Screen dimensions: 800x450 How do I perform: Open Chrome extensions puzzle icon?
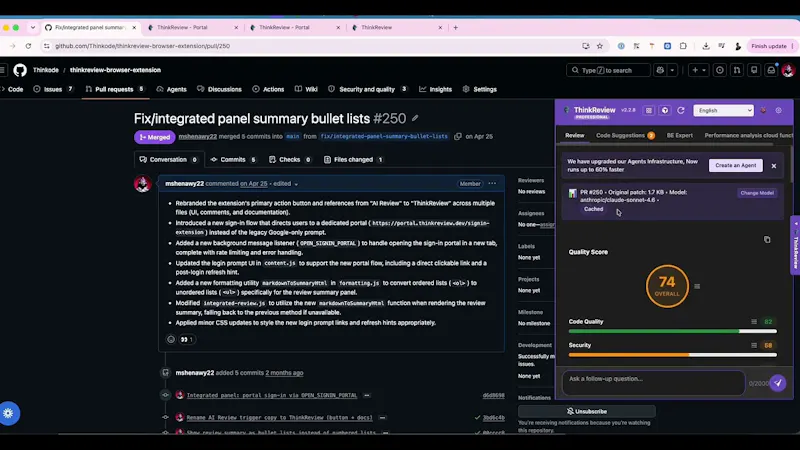[683, 46]
